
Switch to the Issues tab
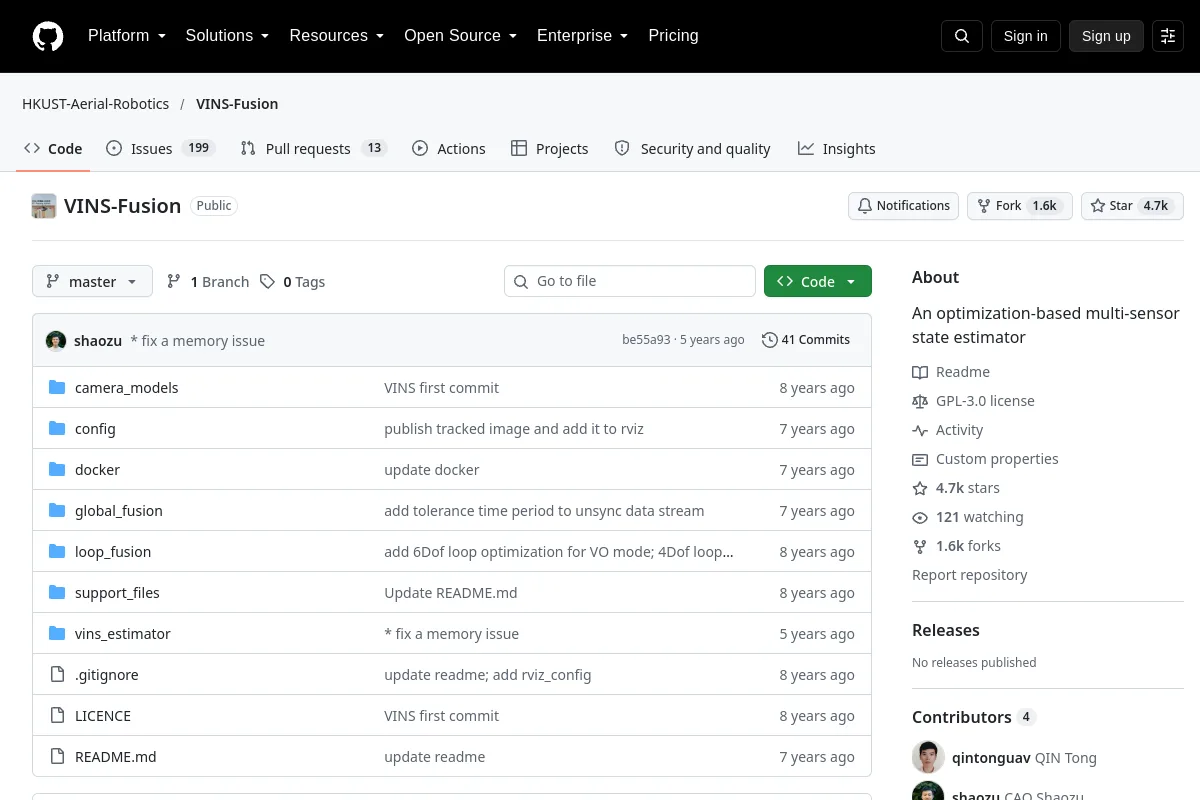(160, 148)
